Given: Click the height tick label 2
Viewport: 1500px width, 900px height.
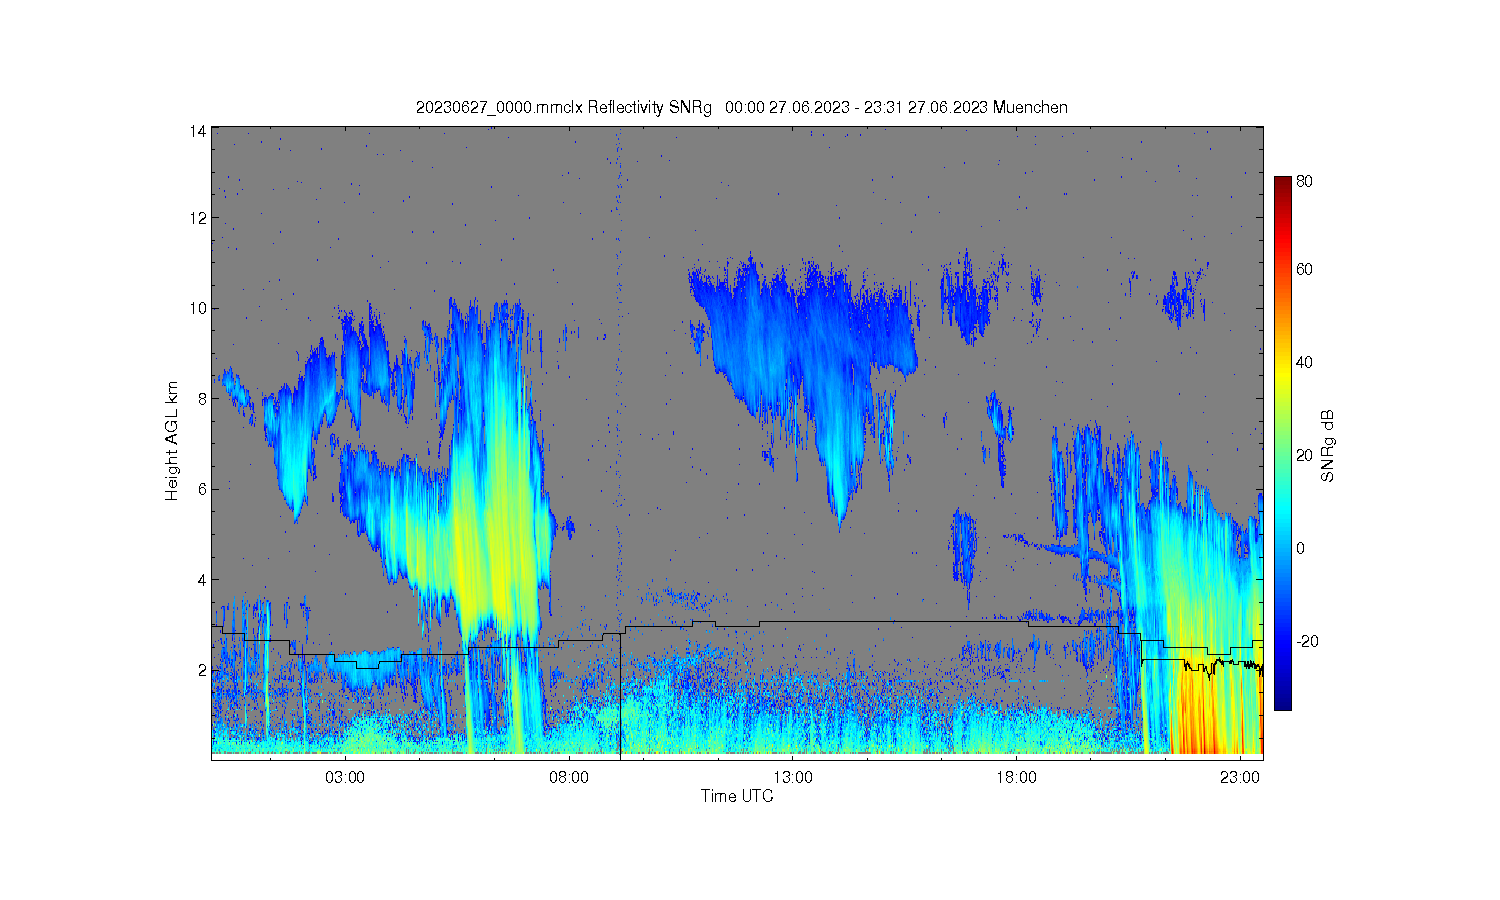Looking at the screenshot, I should point(202,669).
